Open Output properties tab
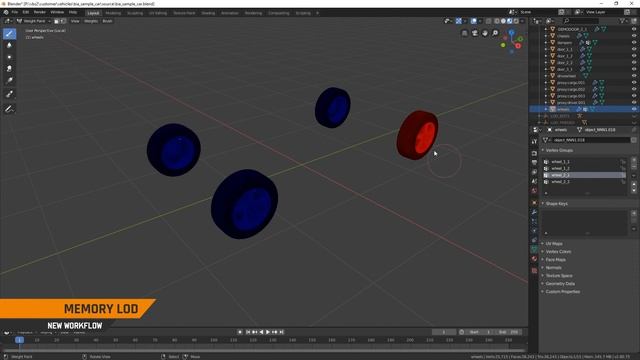The width and height of the screenshot is (640, 360). click(x=534, y=162)
